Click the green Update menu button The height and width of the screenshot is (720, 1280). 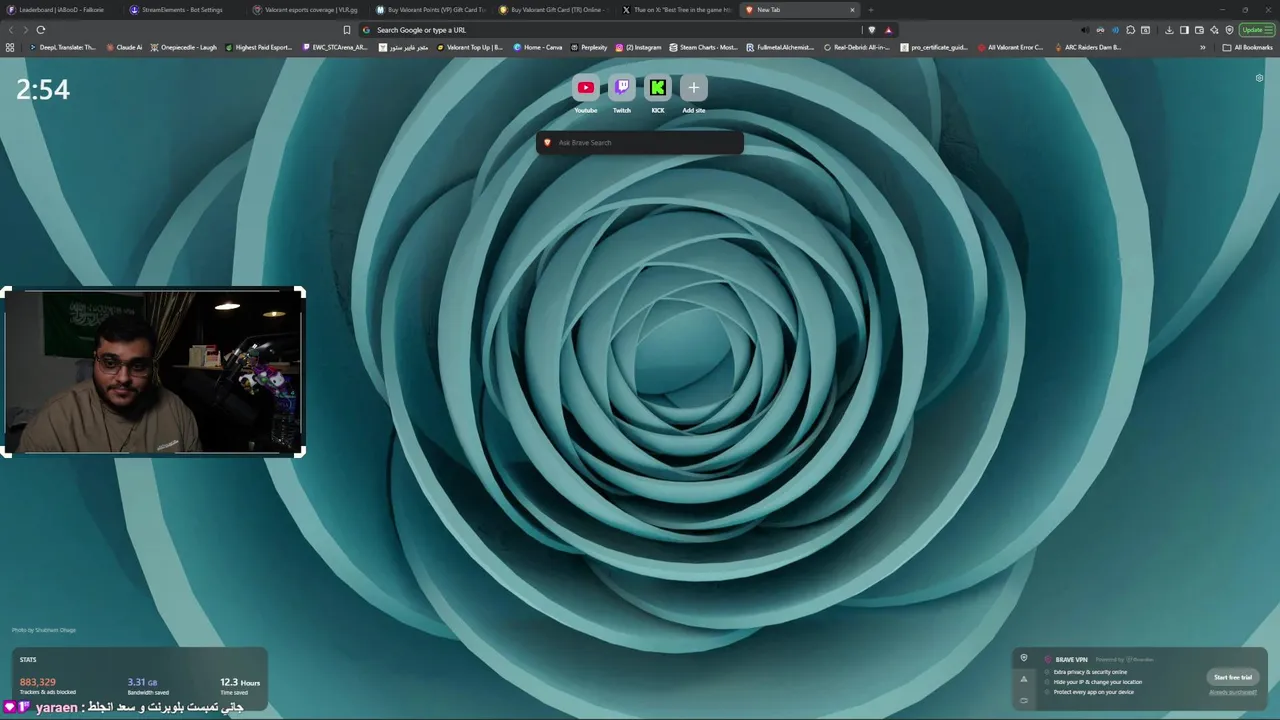1257,30
